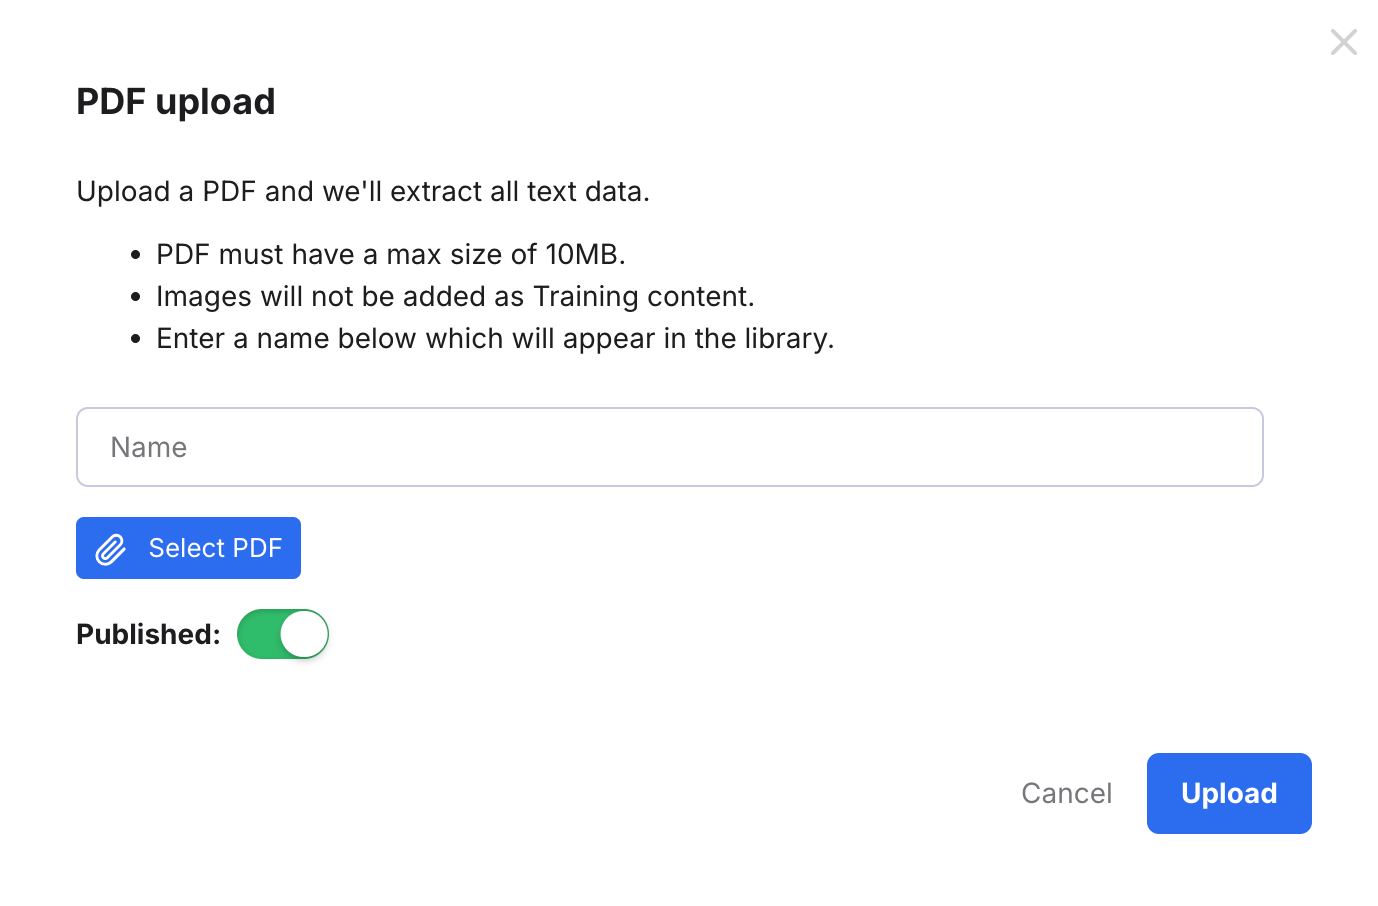Click inside the Name input field
Screen dimensions: 1378x906
click(x=669, y=447)
